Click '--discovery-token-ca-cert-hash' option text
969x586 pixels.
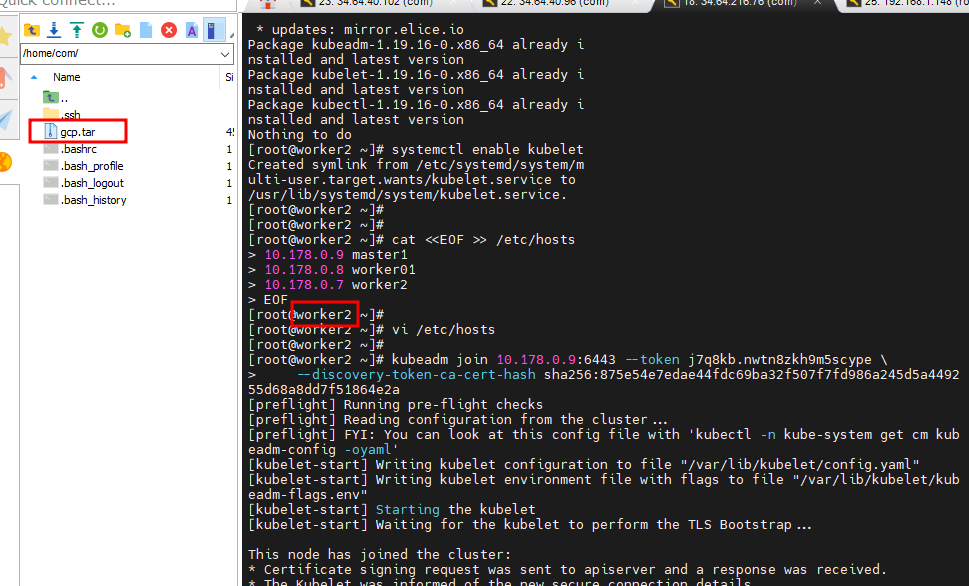click(x=417, y=375)
